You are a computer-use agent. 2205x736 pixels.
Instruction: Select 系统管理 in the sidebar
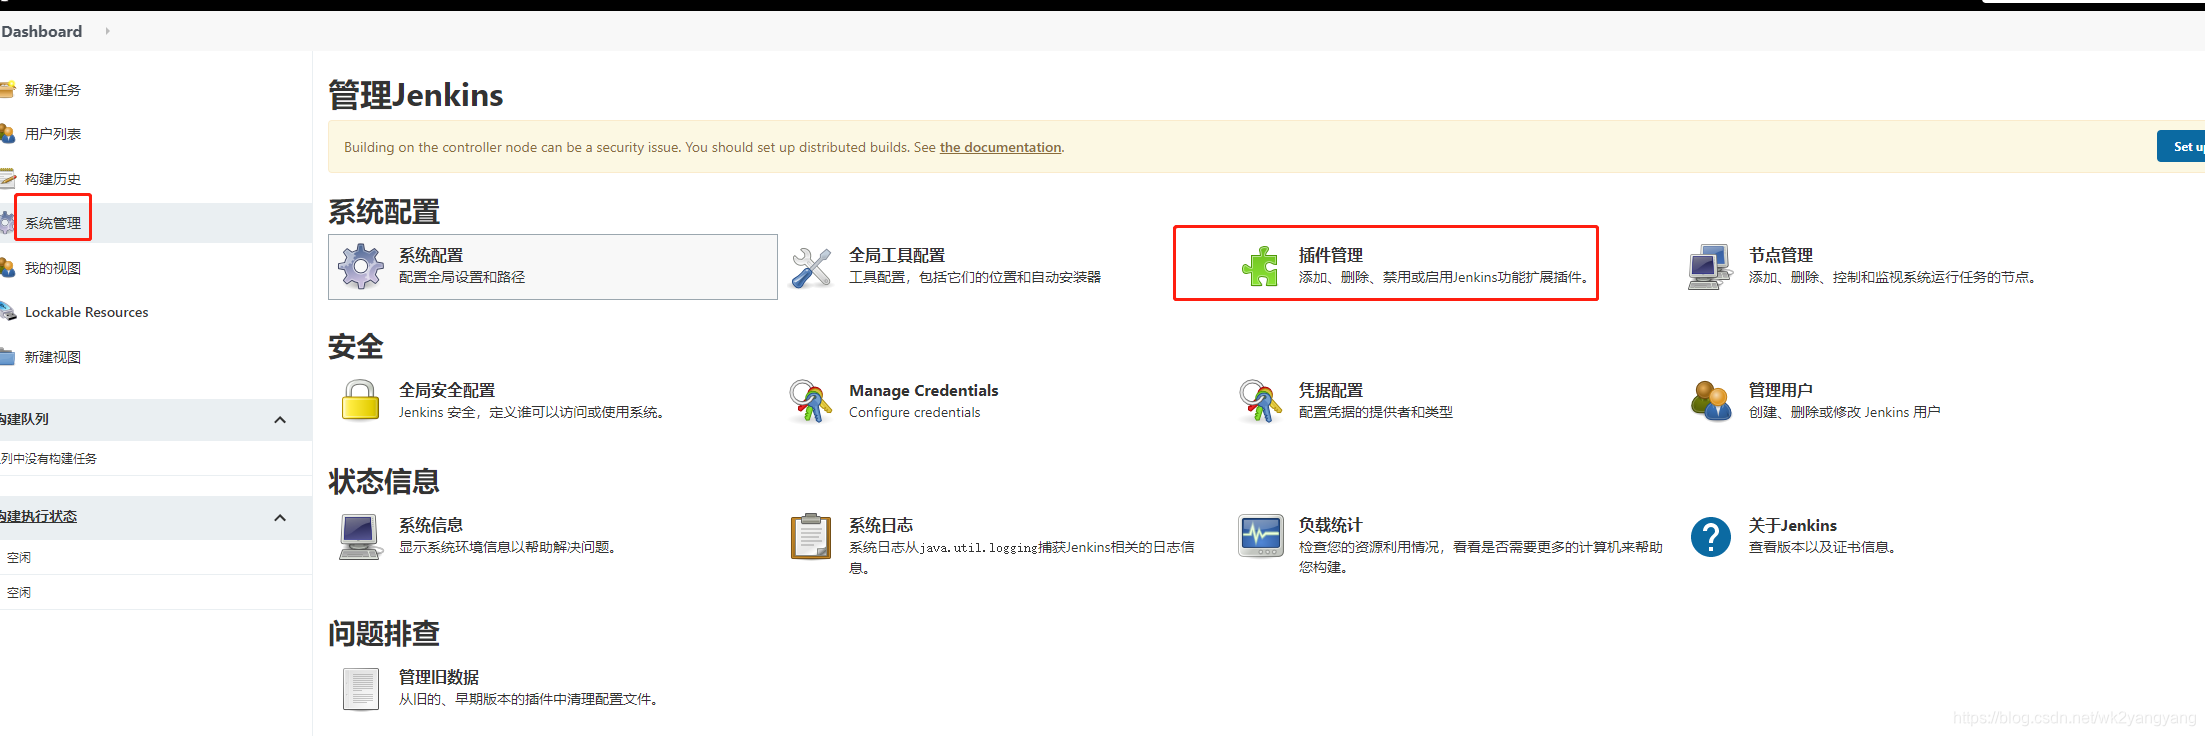click(53, 223)
